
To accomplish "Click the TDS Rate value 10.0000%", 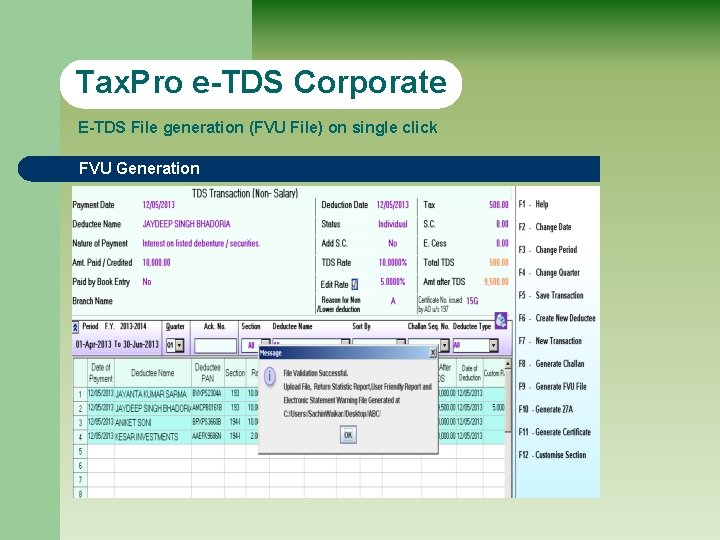I will point(393,263).
